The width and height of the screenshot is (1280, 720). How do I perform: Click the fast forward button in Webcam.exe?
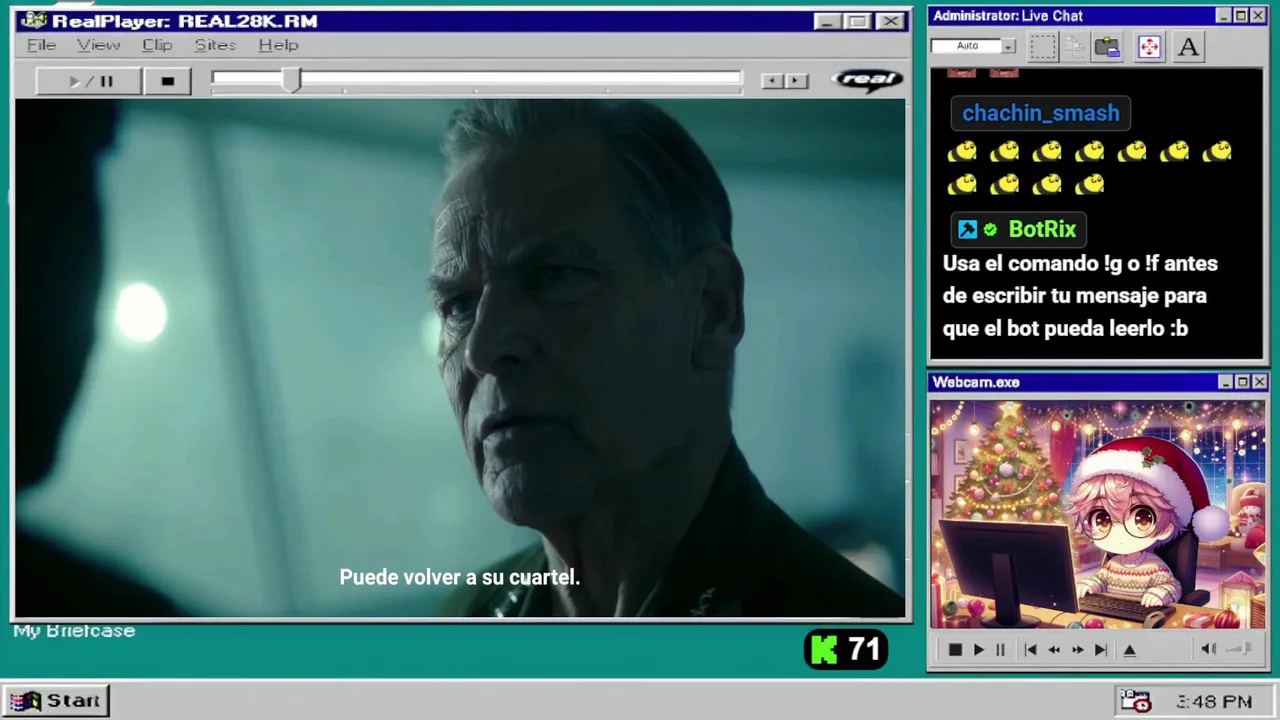(1077, 650)
